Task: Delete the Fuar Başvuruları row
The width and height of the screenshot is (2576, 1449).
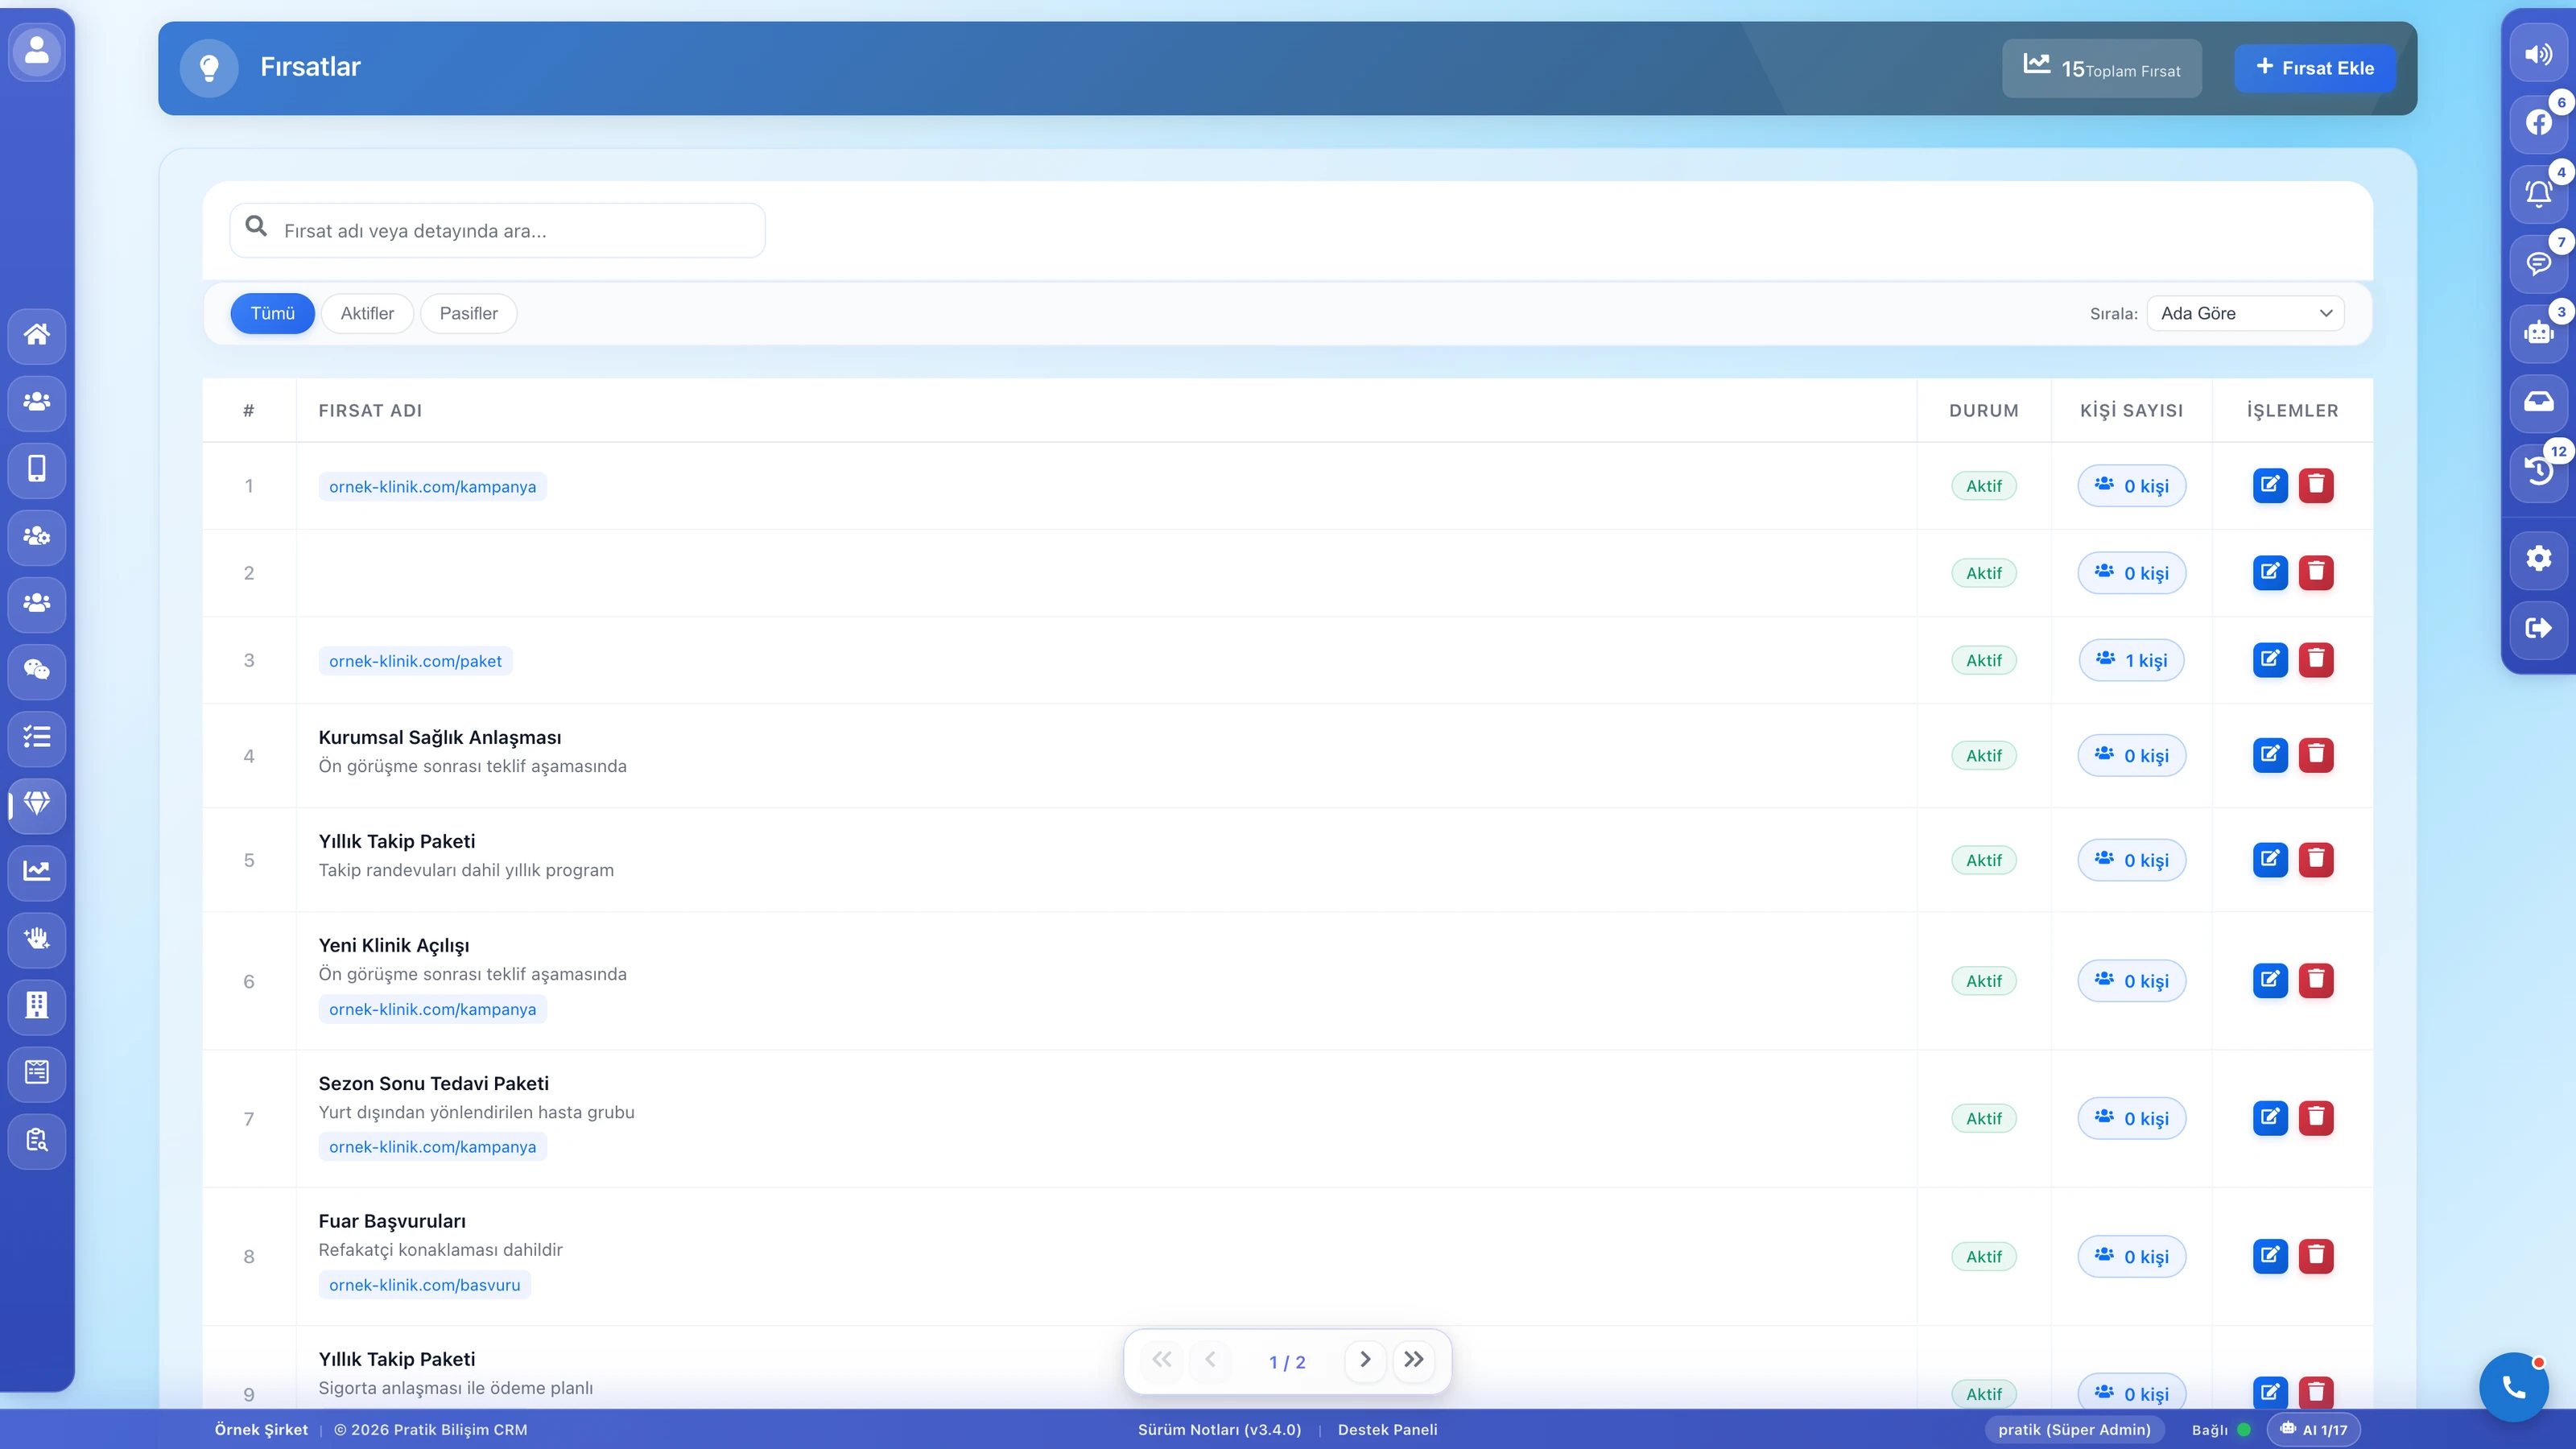Action: pyautogui.click(x=2316, y=1256)
